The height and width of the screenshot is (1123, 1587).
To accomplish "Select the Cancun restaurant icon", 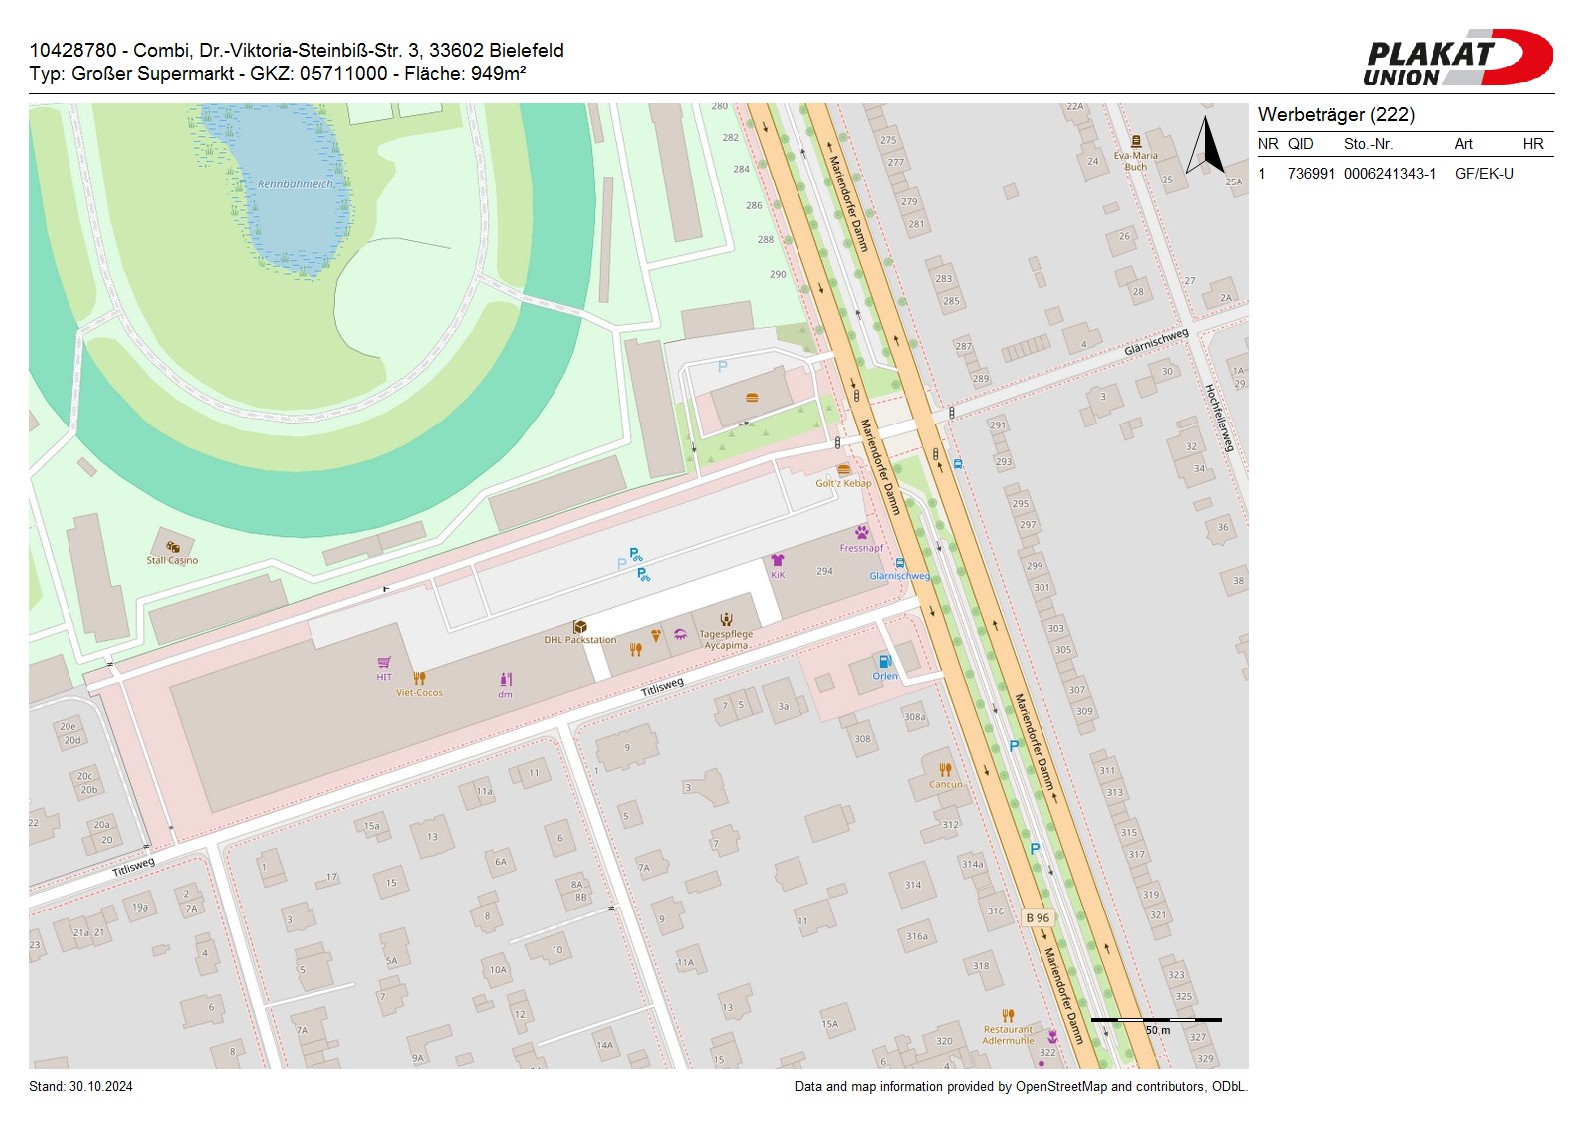I will click(945, 770).
